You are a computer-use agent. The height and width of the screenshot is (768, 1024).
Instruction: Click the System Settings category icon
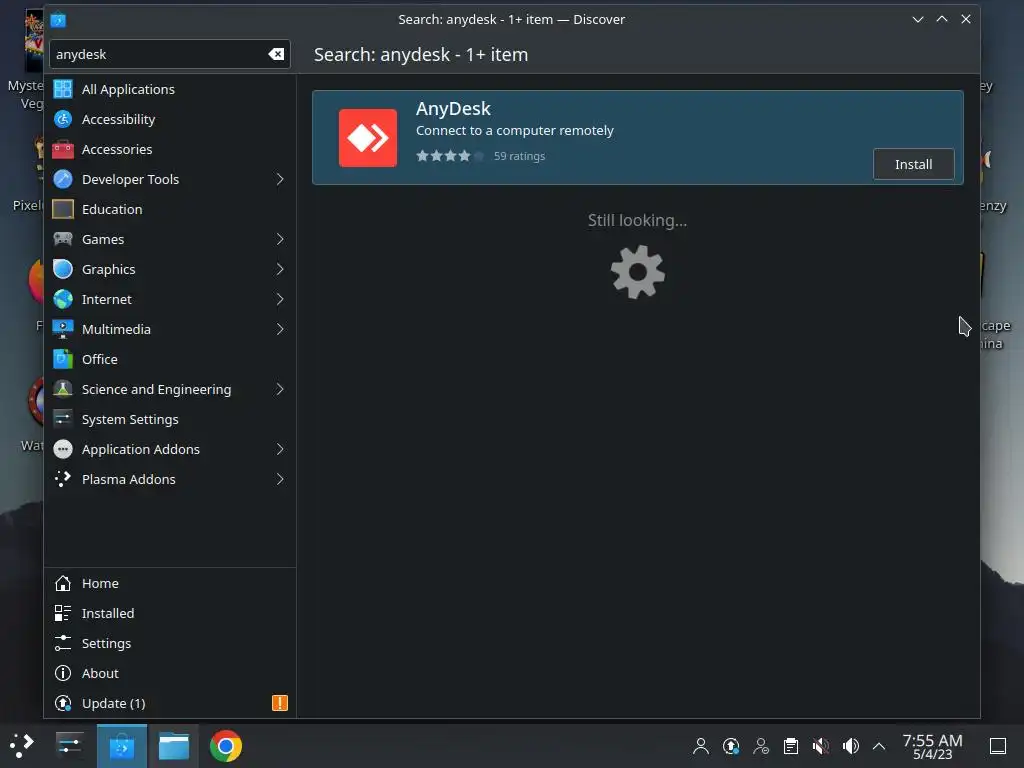click(x=63, y=419)
